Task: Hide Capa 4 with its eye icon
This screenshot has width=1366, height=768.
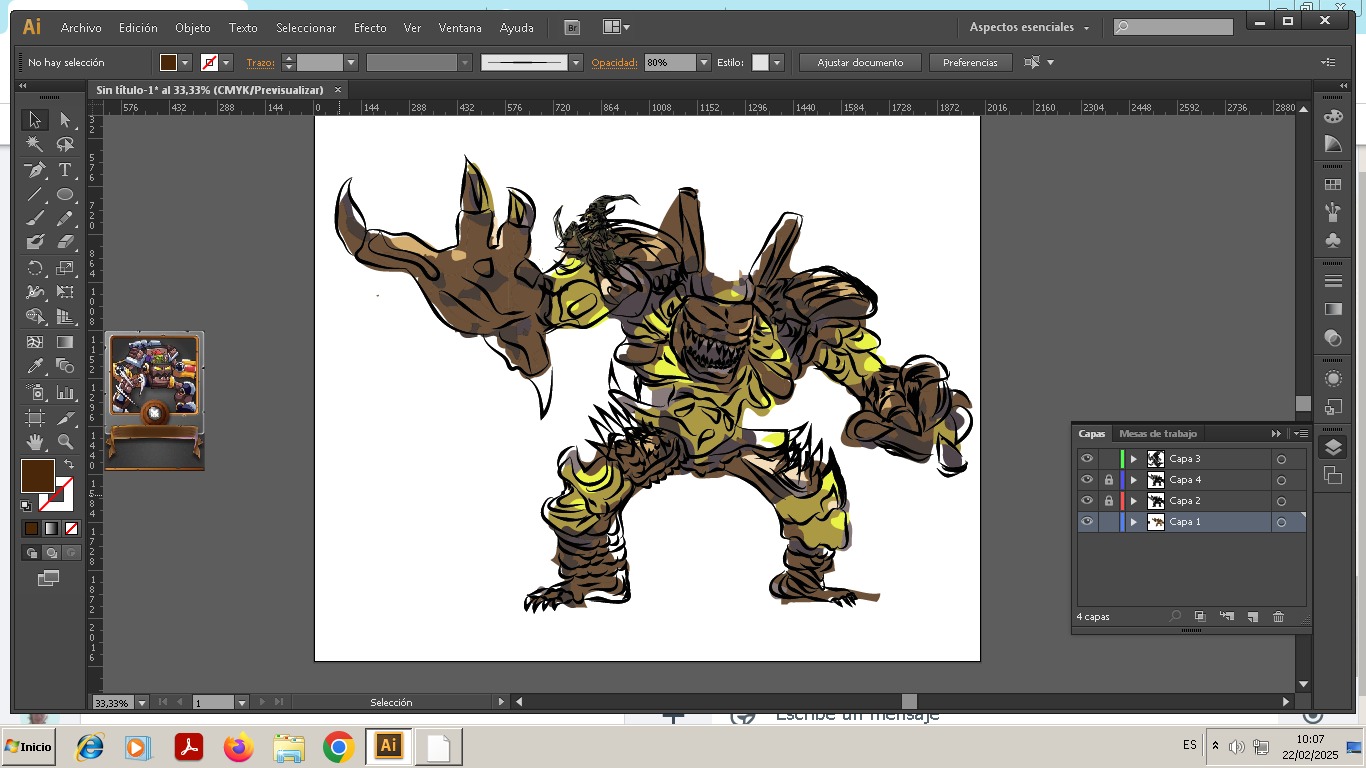Action: click(x=1087, y=480)
